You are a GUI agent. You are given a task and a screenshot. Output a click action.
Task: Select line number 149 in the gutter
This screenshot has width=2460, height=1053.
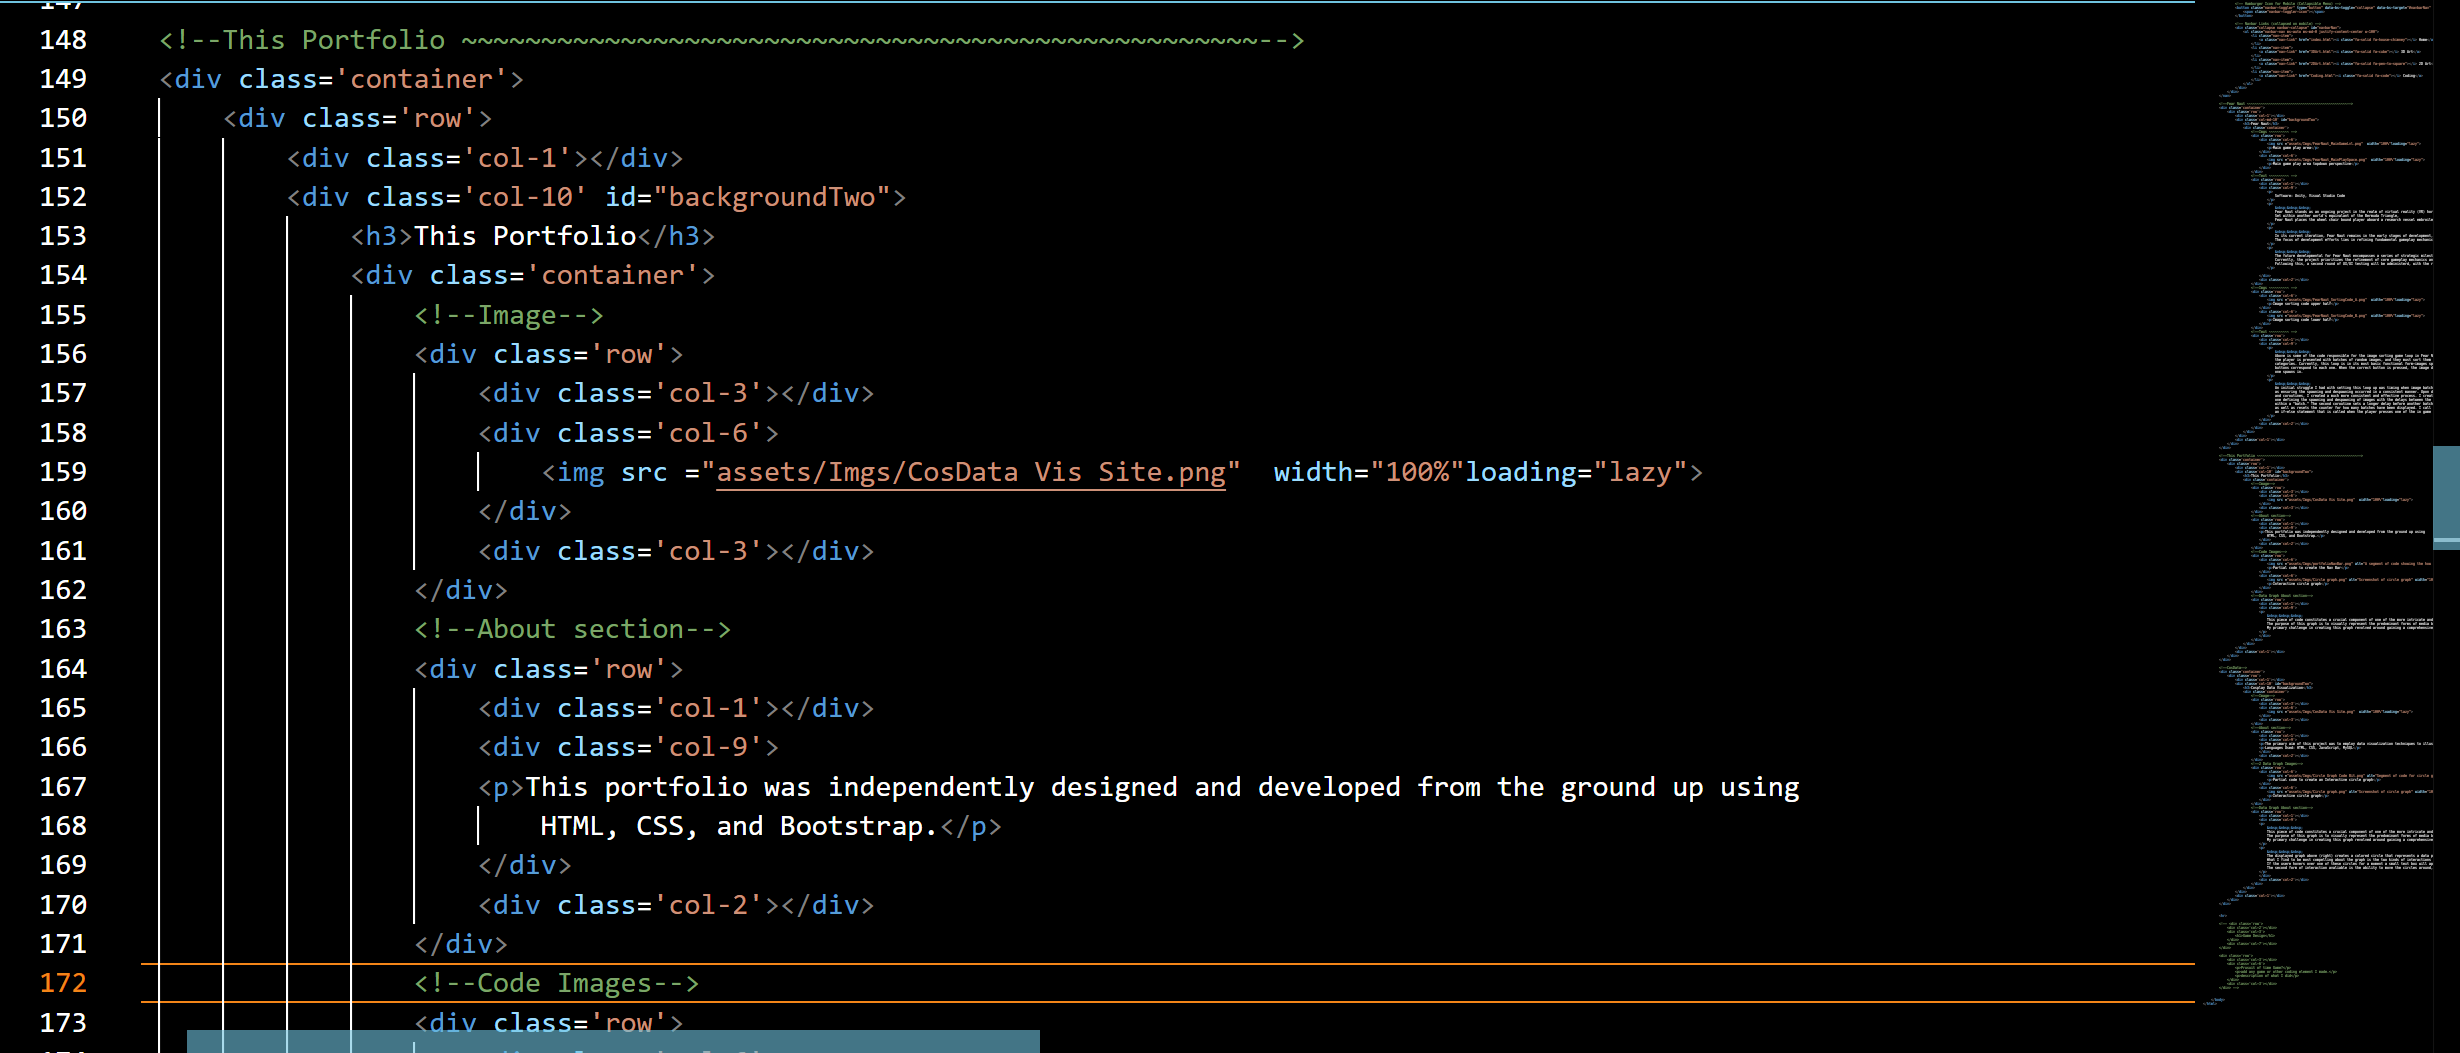tap(63, 79)
